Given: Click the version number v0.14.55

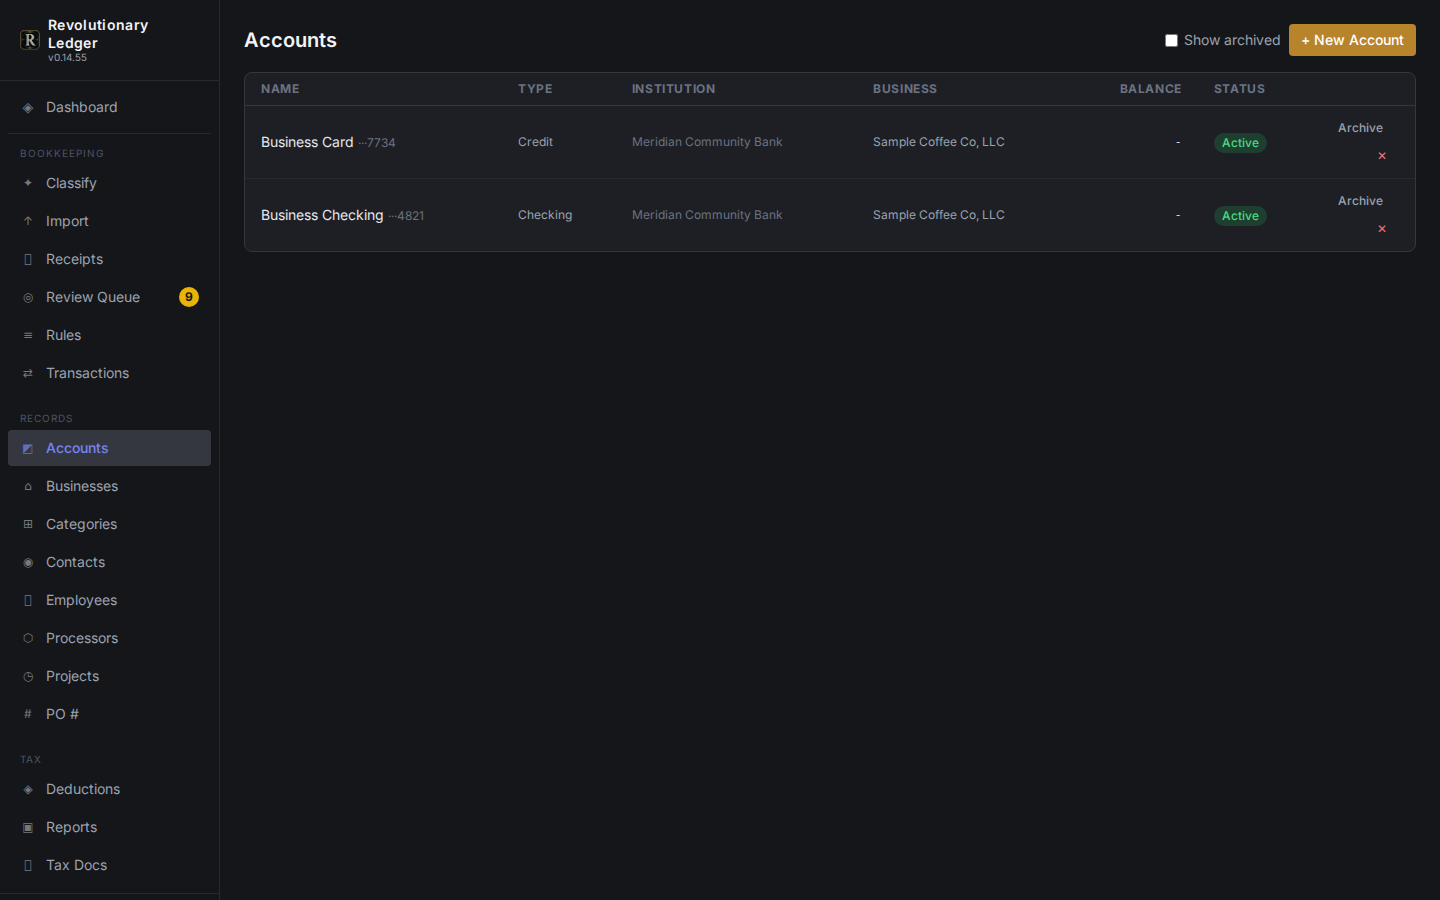Looking at the screenshot, I should point(67,58).
